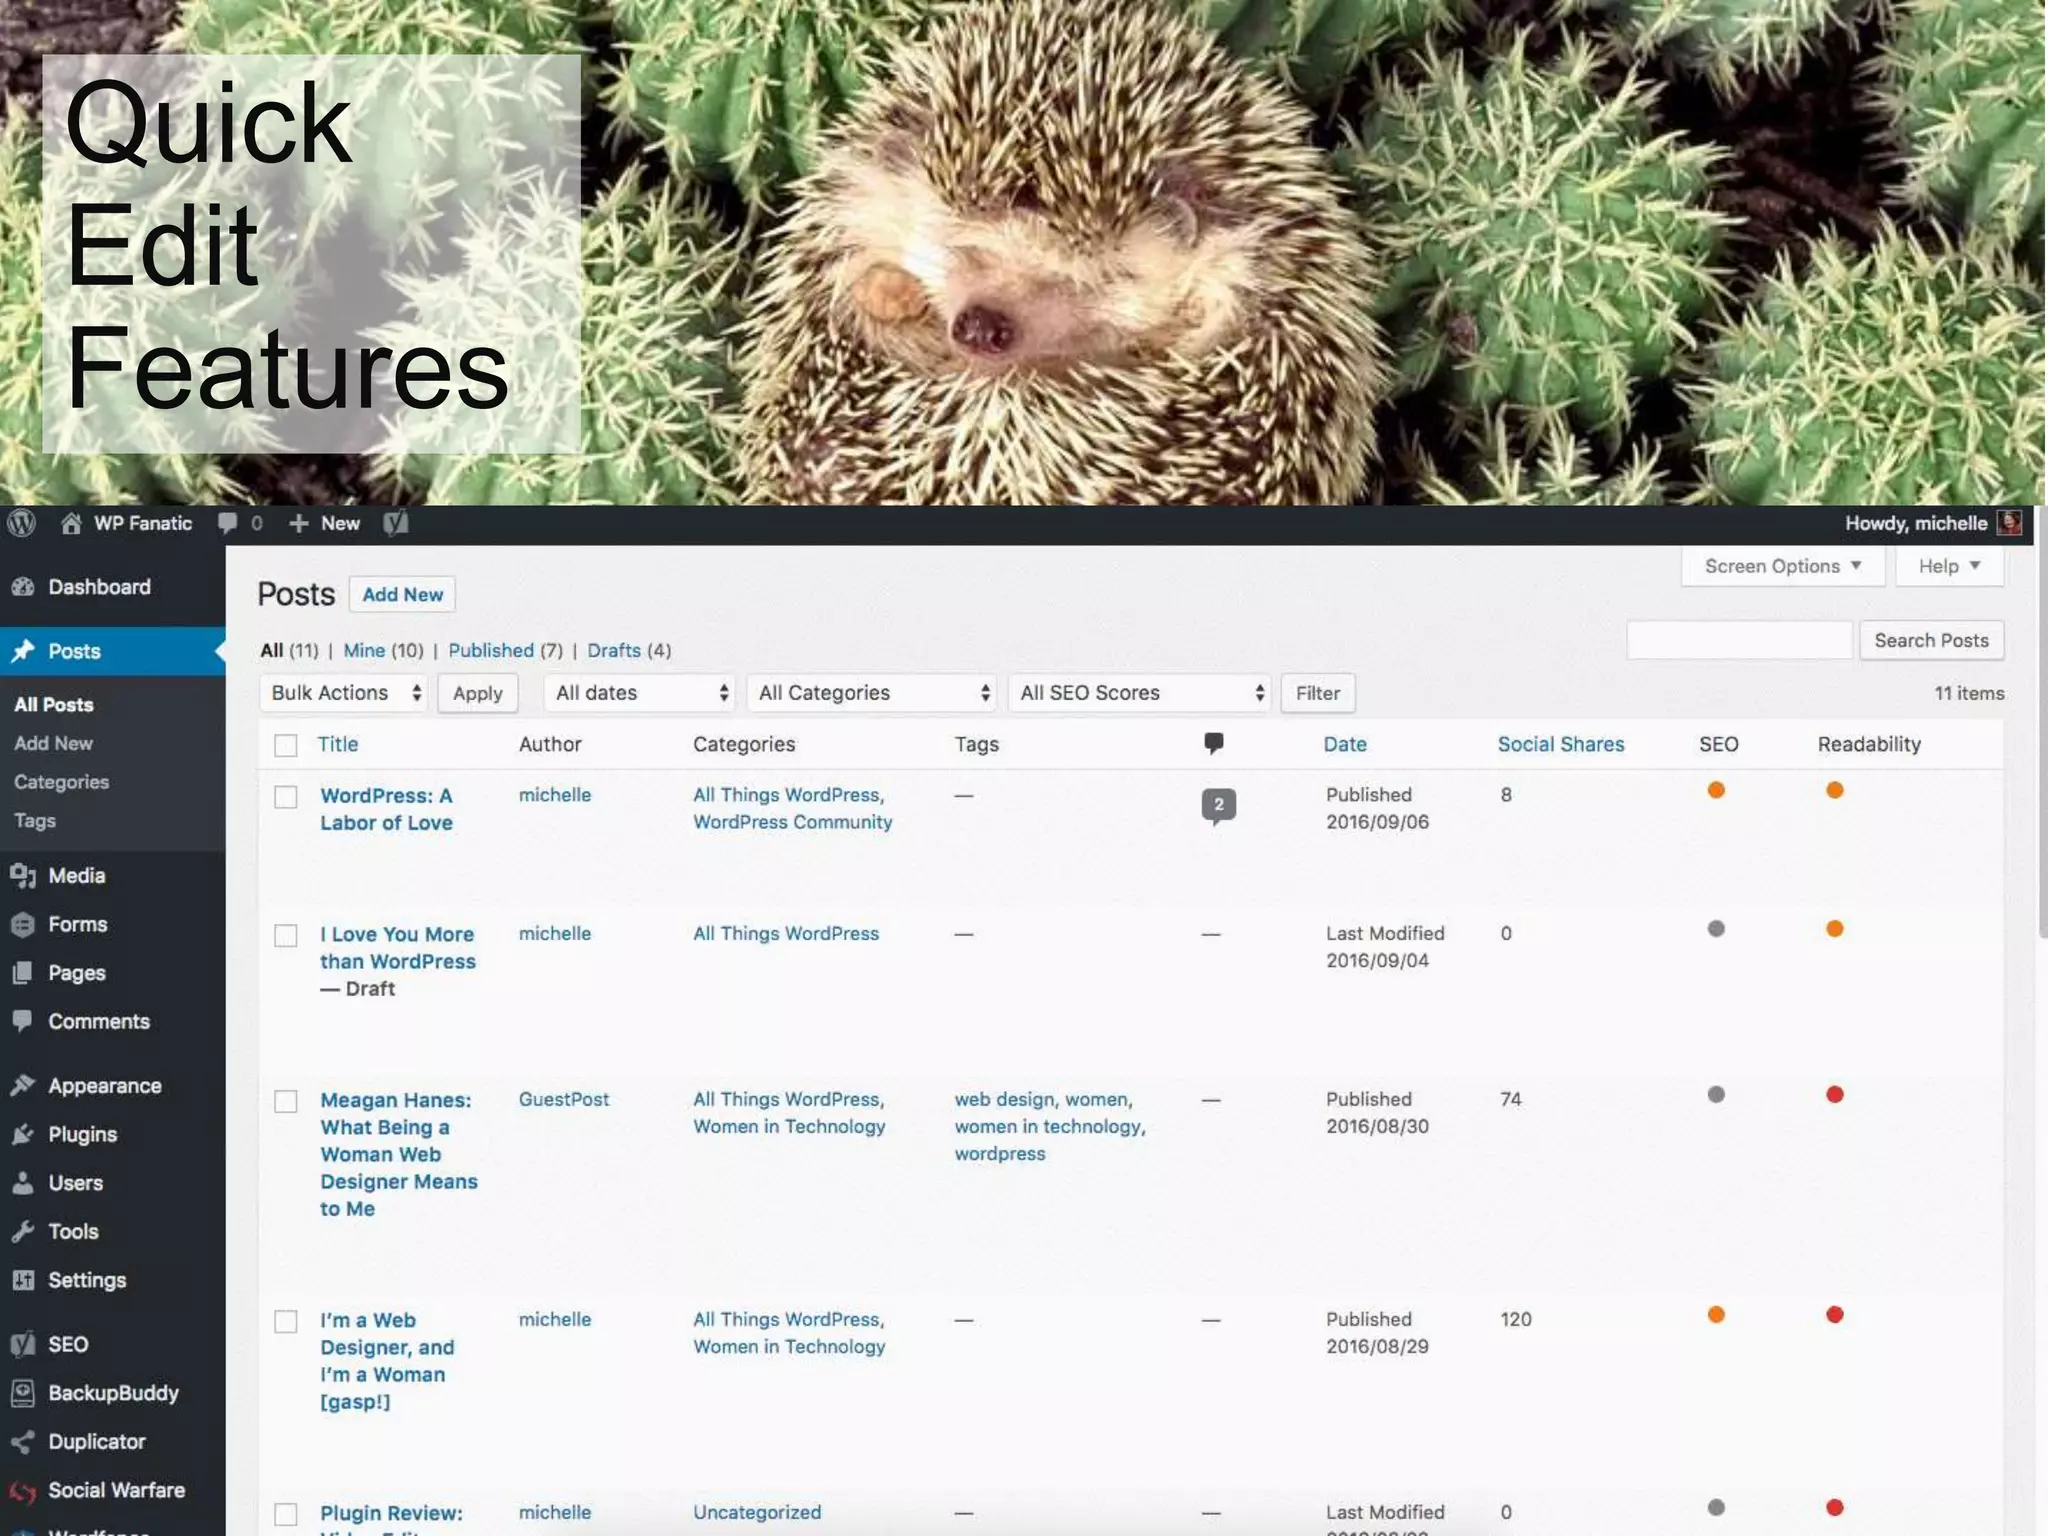Show only Drafts posts

[614, 650]
